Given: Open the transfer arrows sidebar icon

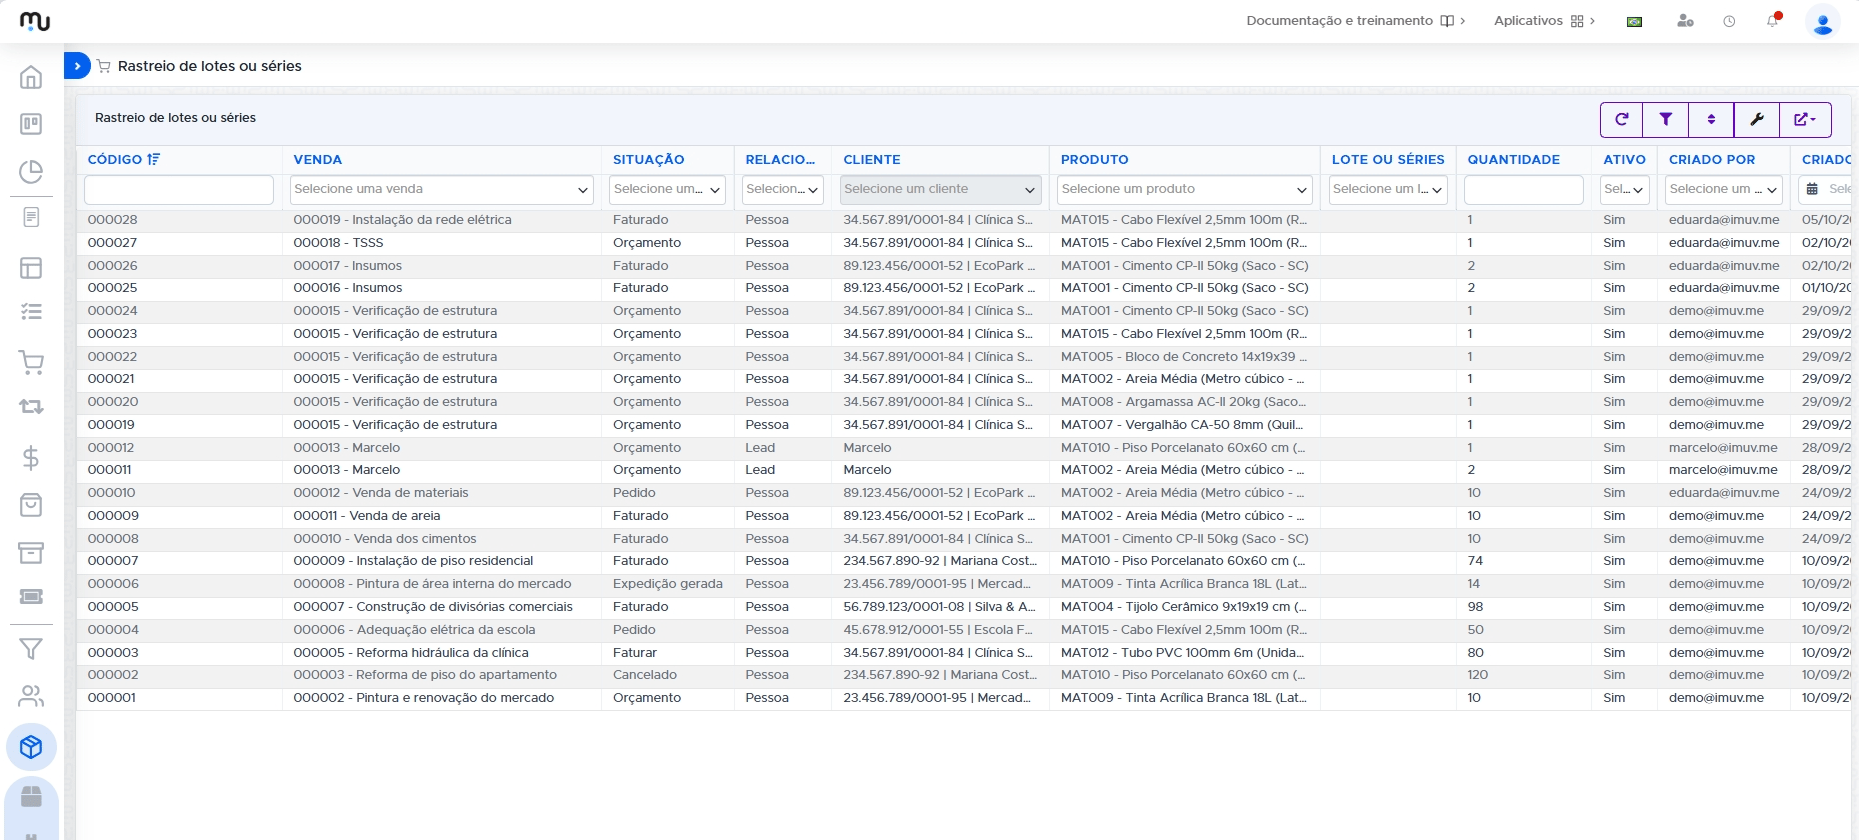Looking at the screenshot, I should (31, 407).
